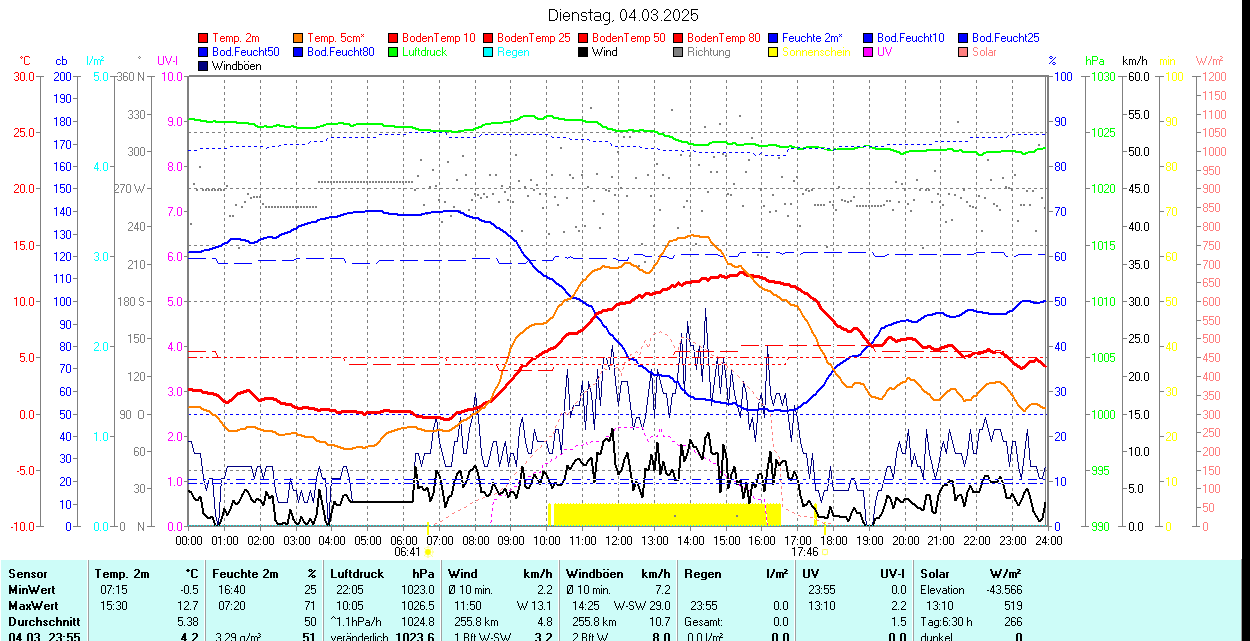Click the blue cb axis unit label
Image resolution: width=1250 pixels, height=641 pixels.
click(x=62, y=61)
